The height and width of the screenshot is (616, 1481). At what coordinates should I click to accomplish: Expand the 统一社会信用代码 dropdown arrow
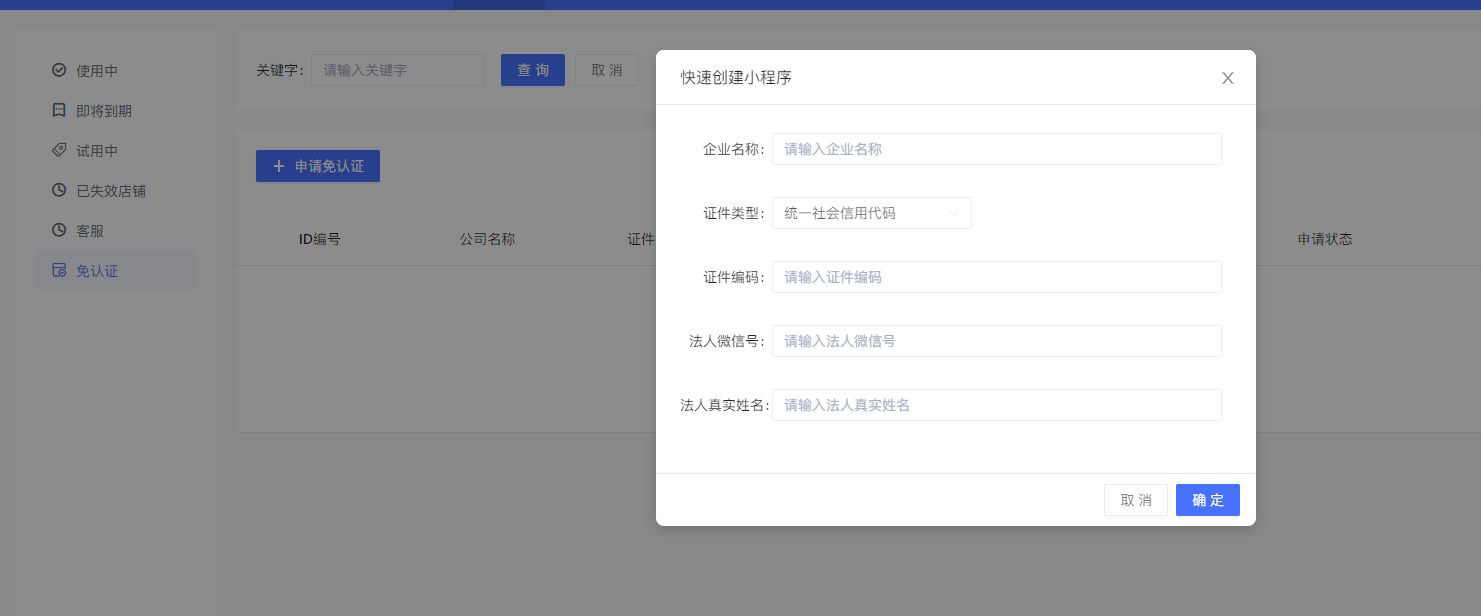954,213
